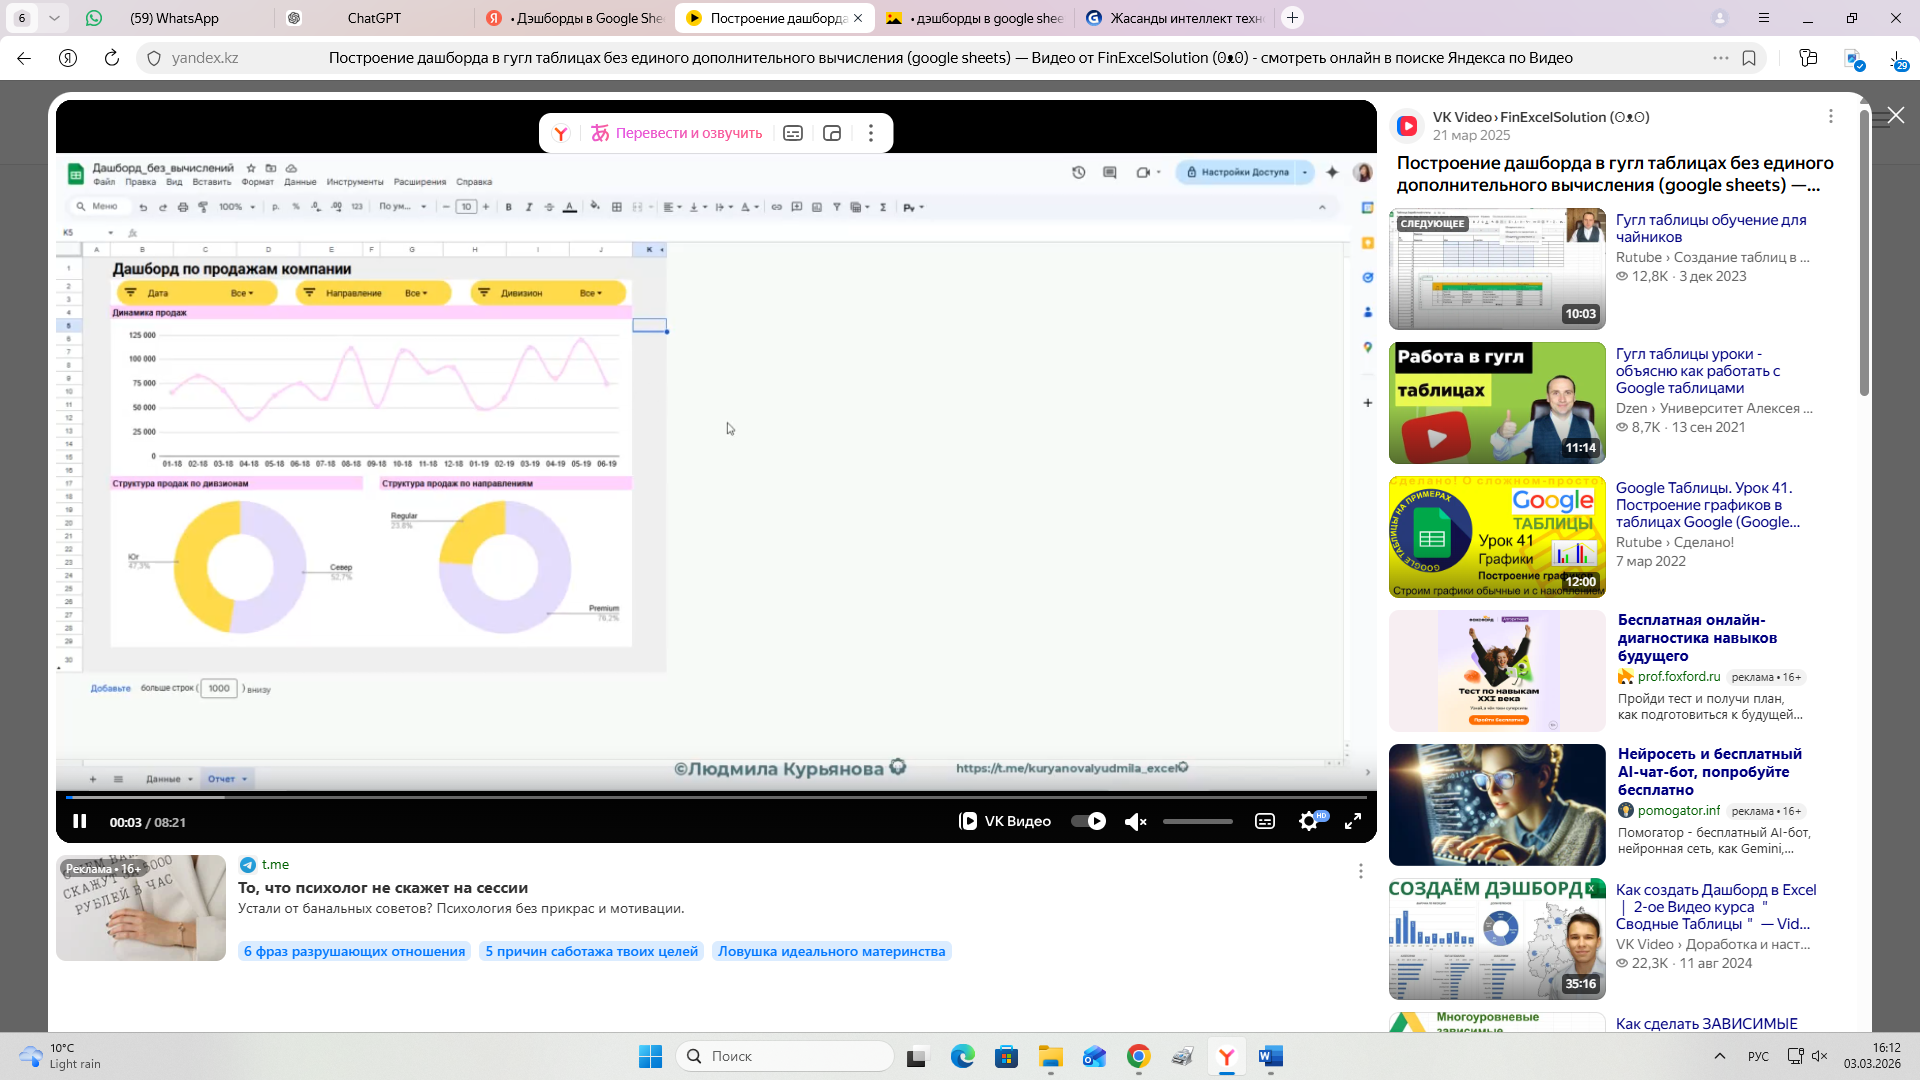Toggle player subtitles button
The height and width of the screenshot is (1080, 1920).
pos(1265,822)
